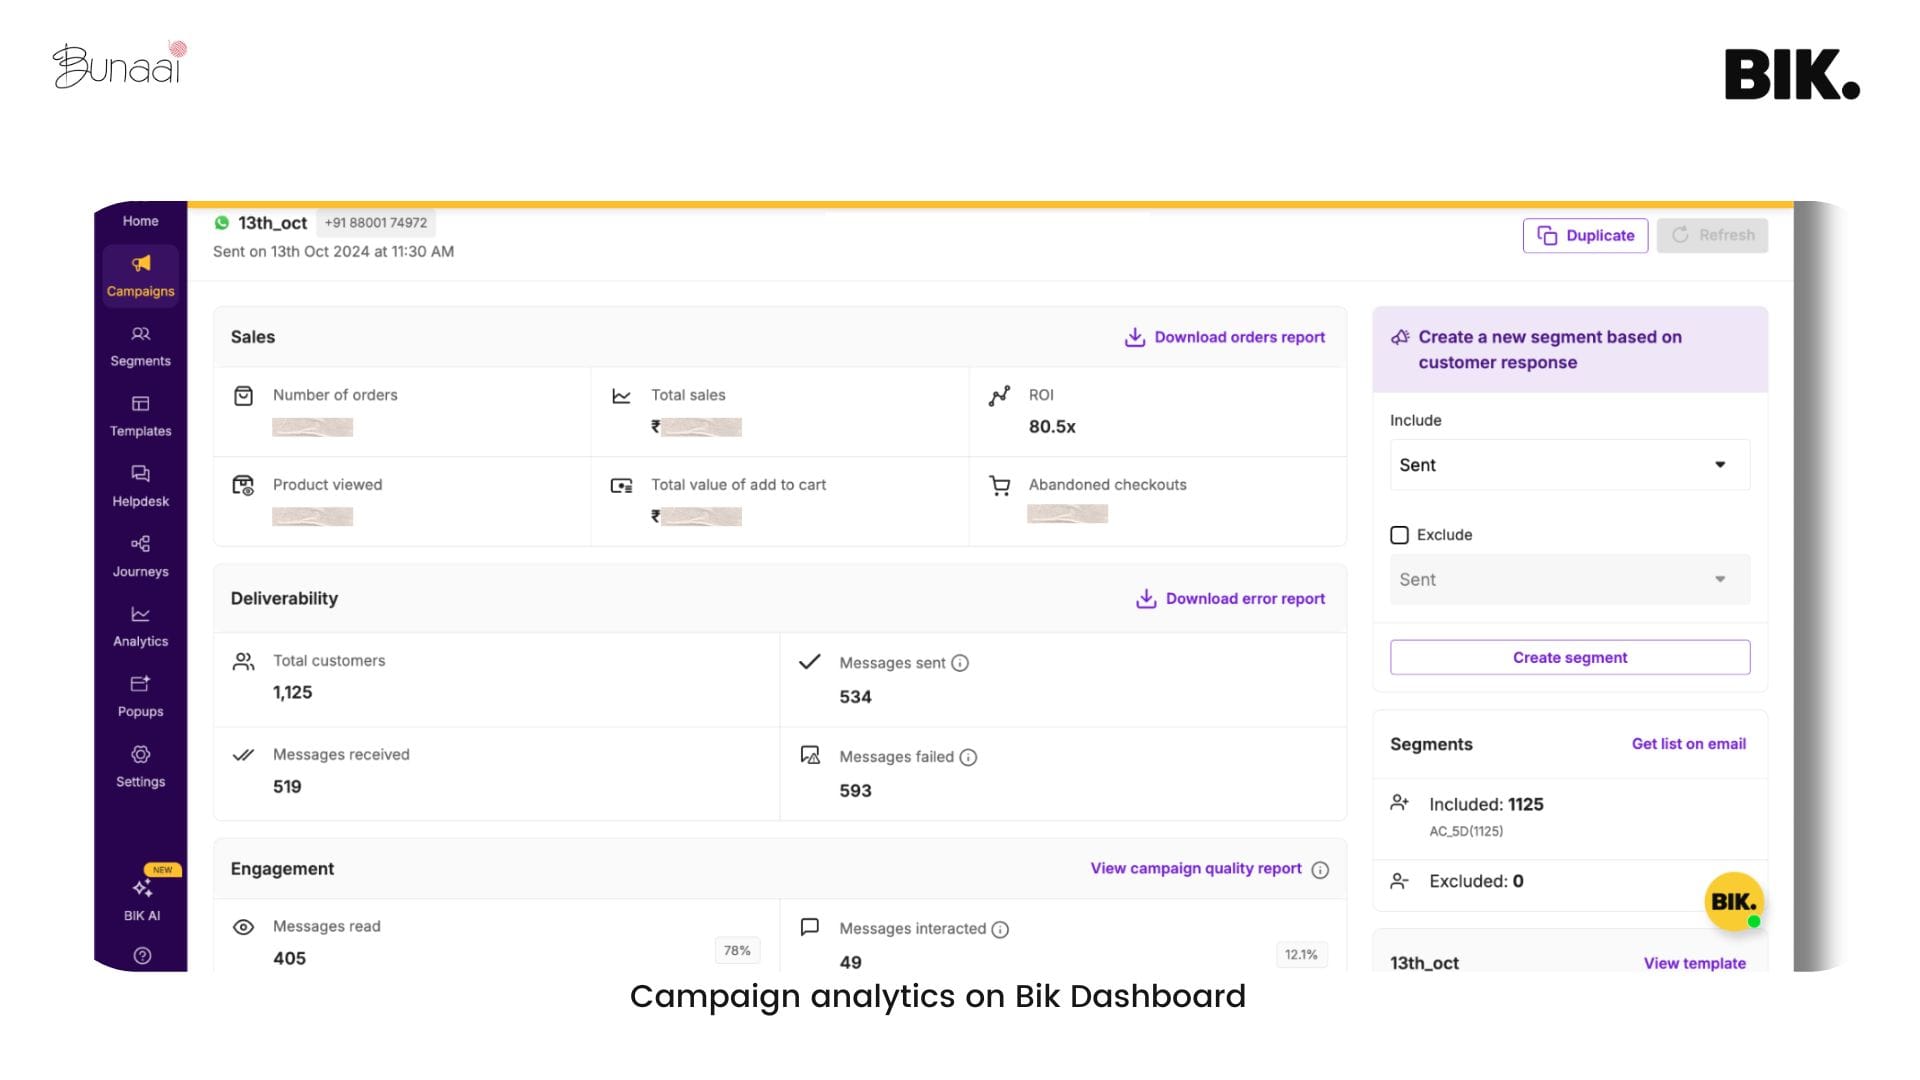Select the Campaigns megaphone icon in sidebar
This screenshot has height=1080, width=1920.
click(140, 263)
